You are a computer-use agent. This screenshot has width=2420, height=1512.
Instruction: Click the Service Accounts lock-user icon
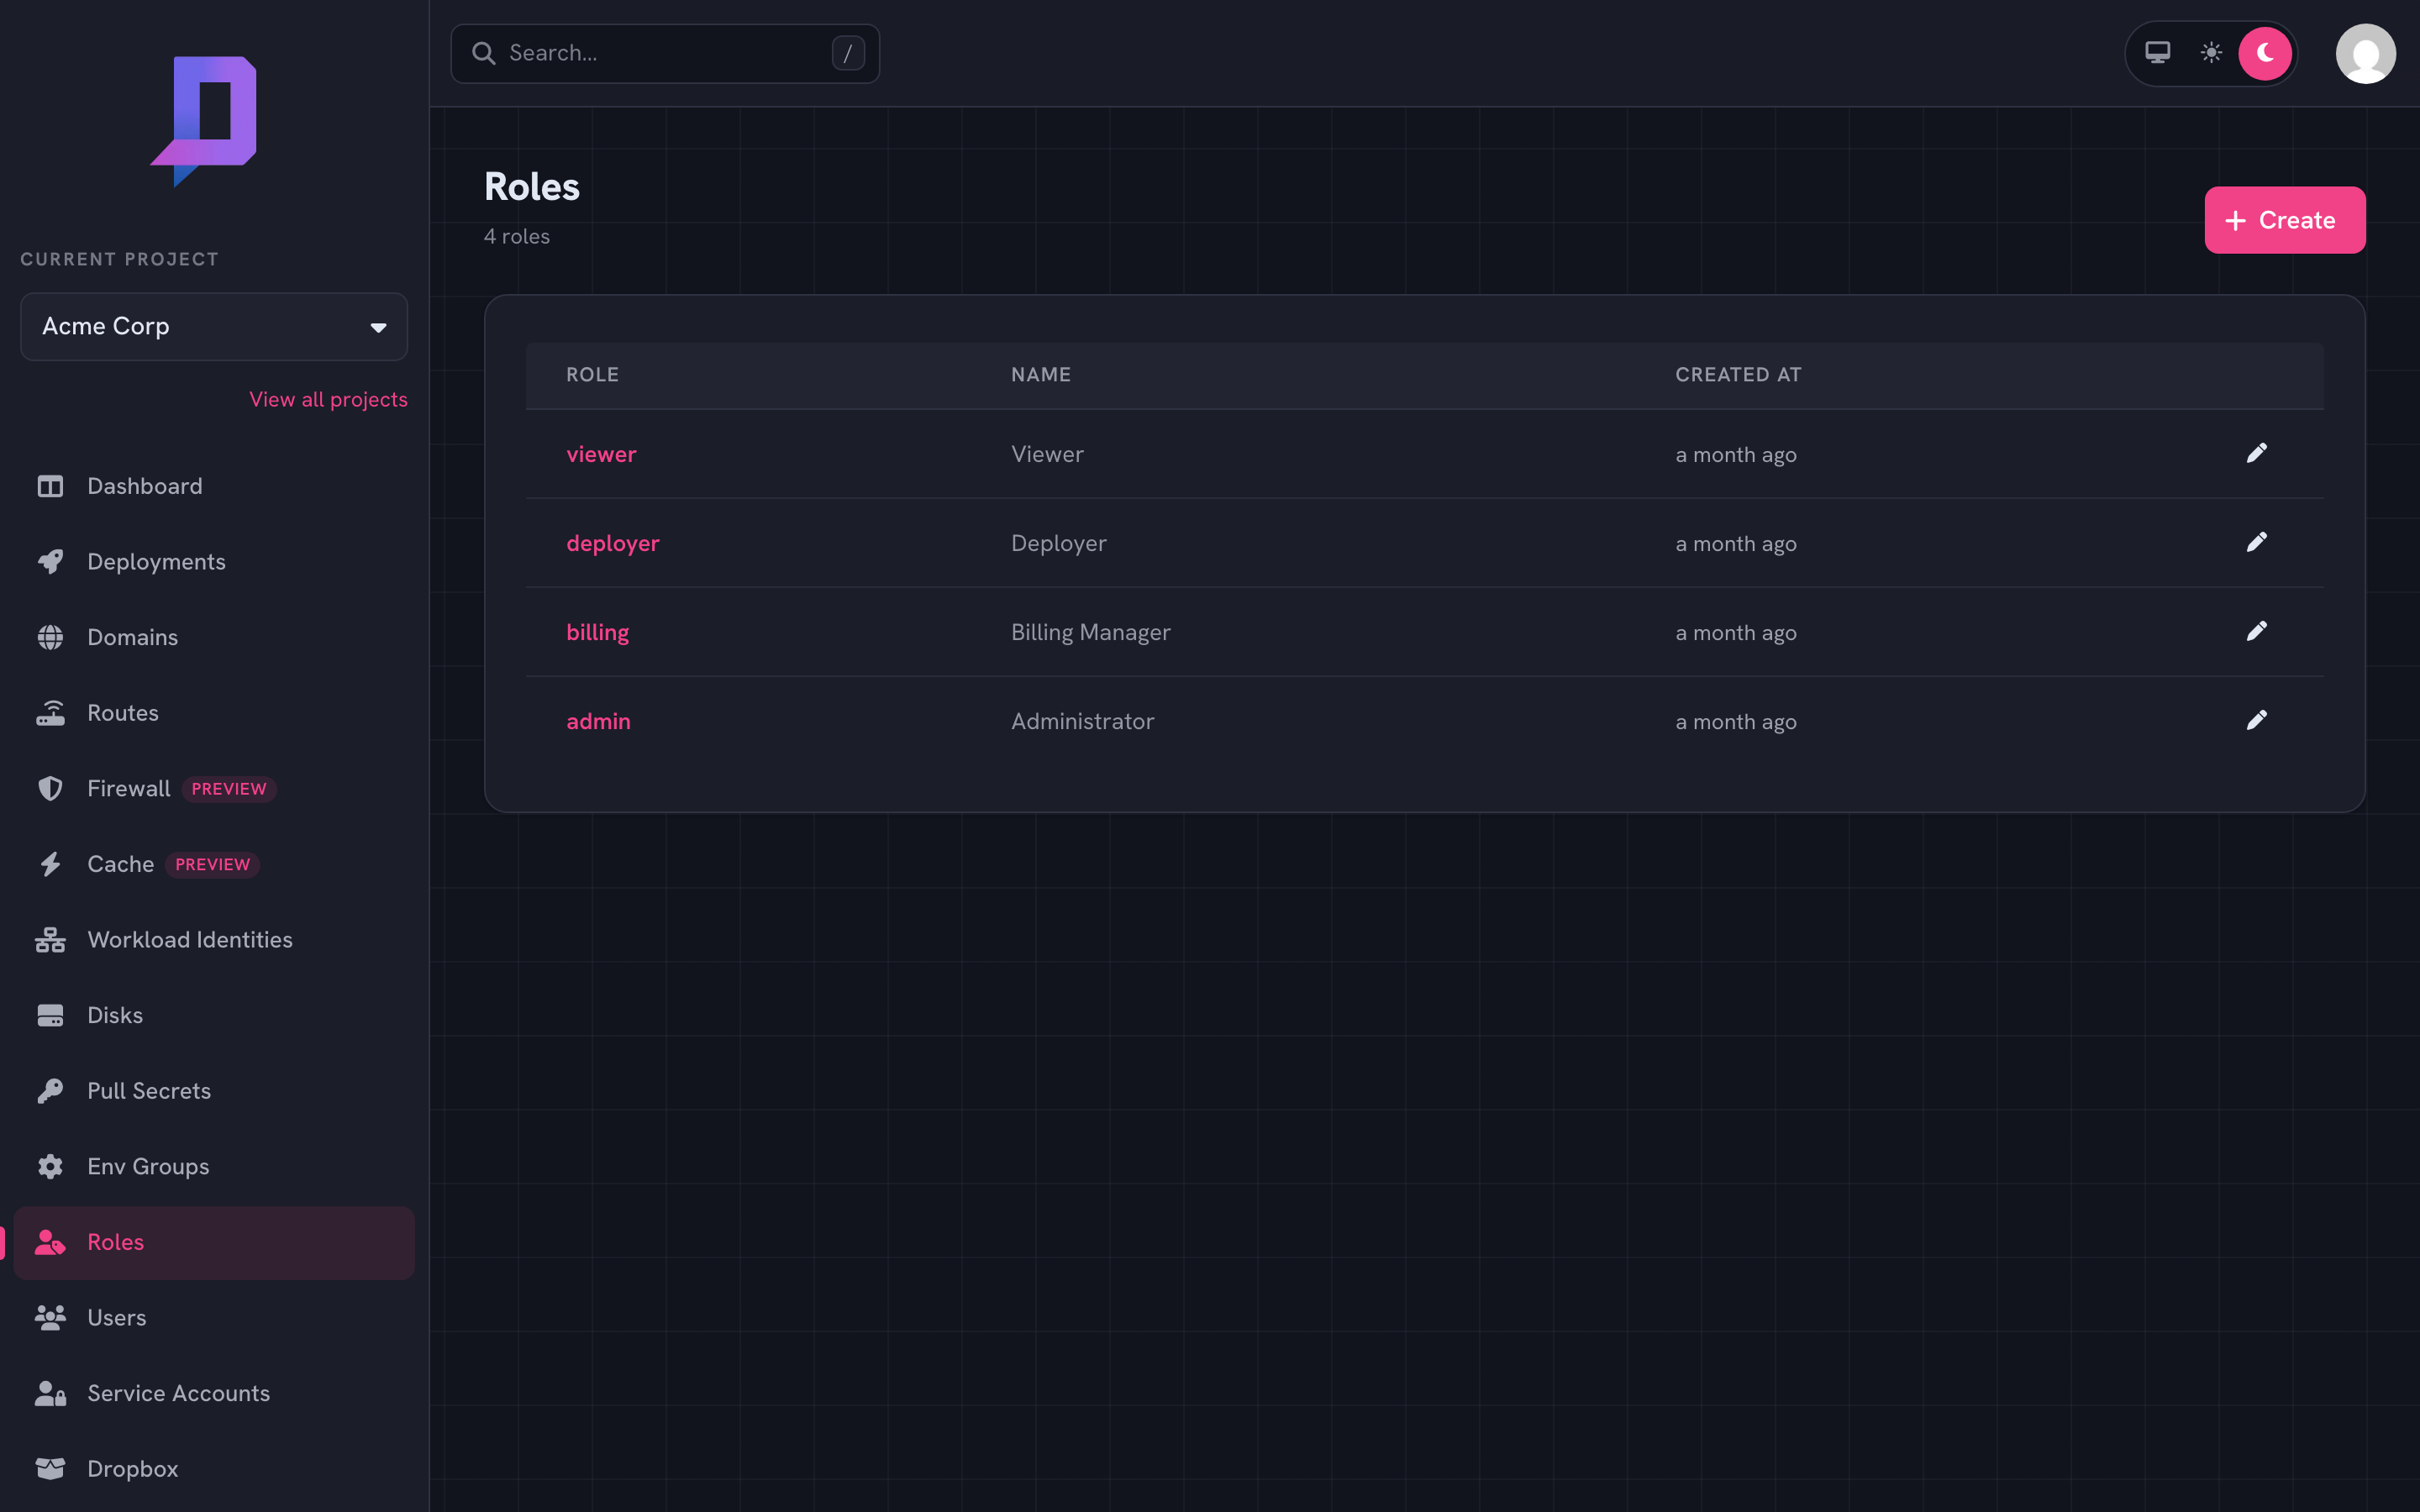tap(50, 1393)
